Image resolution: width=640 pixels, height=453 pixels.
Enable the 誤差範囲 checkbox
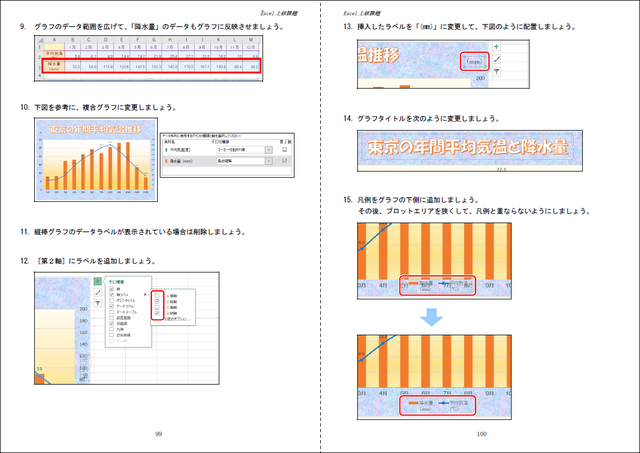click(x=112, y=318)
